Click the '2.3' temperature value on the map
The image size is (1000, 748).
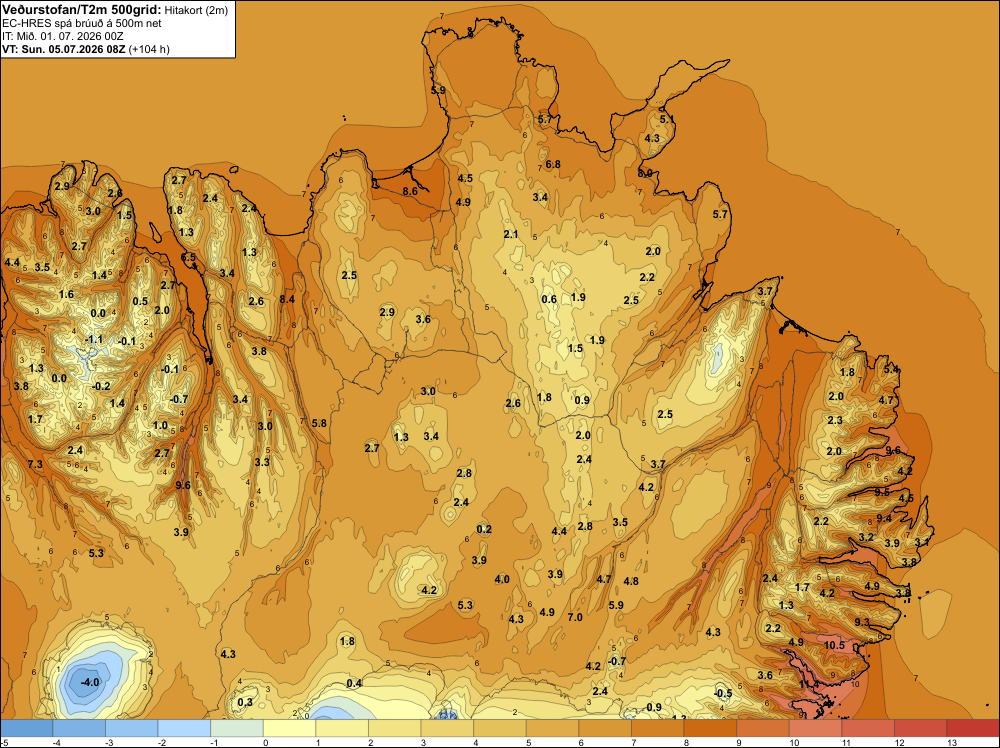[835, 420]
